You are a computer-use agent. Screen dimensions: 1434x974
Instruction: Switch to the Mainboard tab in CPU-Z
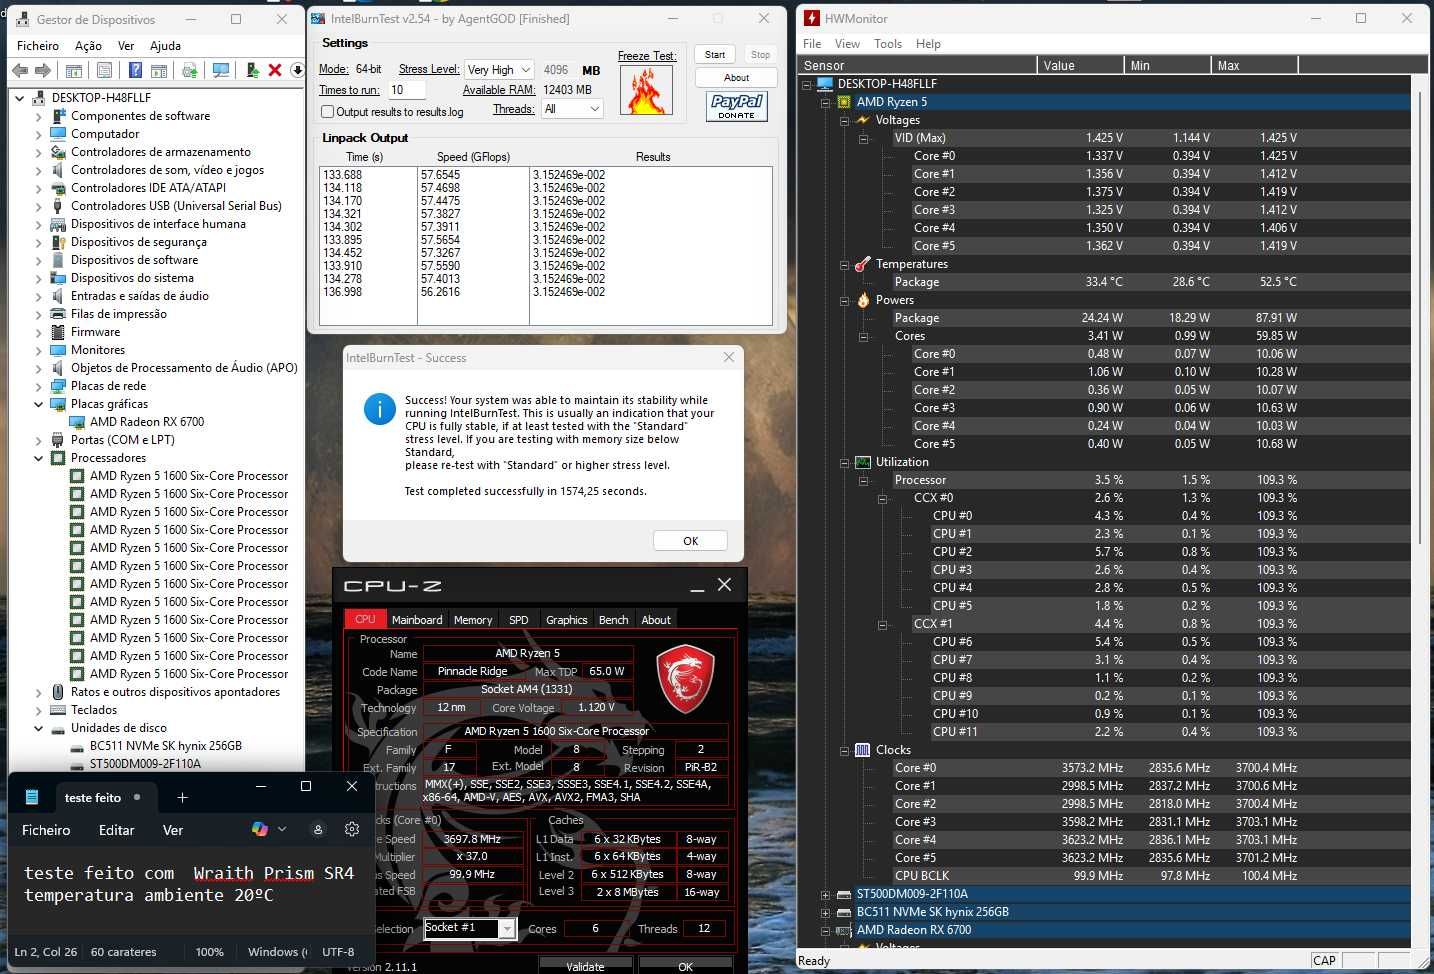click(x=417, y=620)
